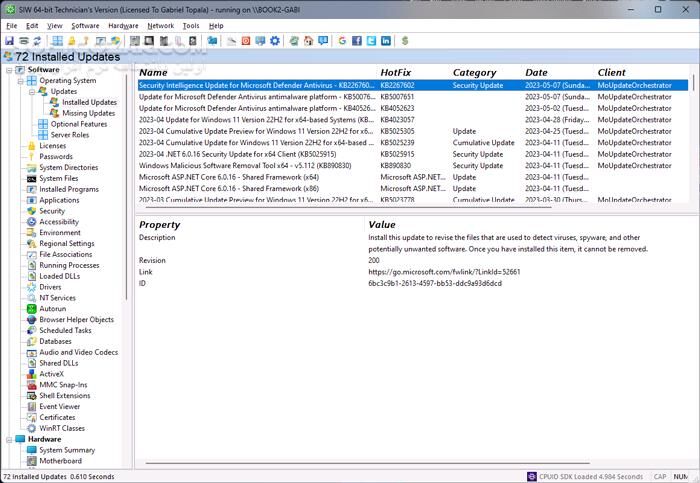
Task: Click the green dollar sign icon
Action: pos(405,41)
